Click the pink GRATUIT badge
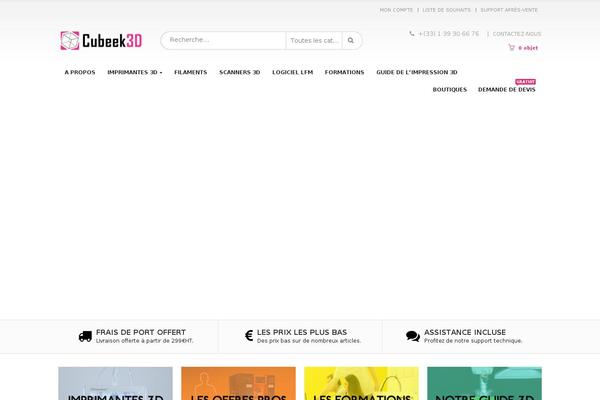 [x=525, y=82]
